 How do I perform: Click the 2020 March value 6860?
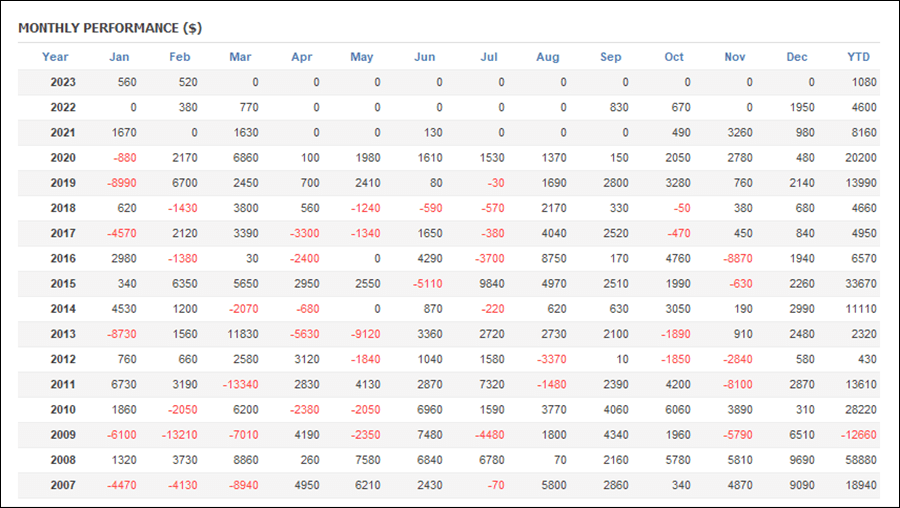pos(246,158)
